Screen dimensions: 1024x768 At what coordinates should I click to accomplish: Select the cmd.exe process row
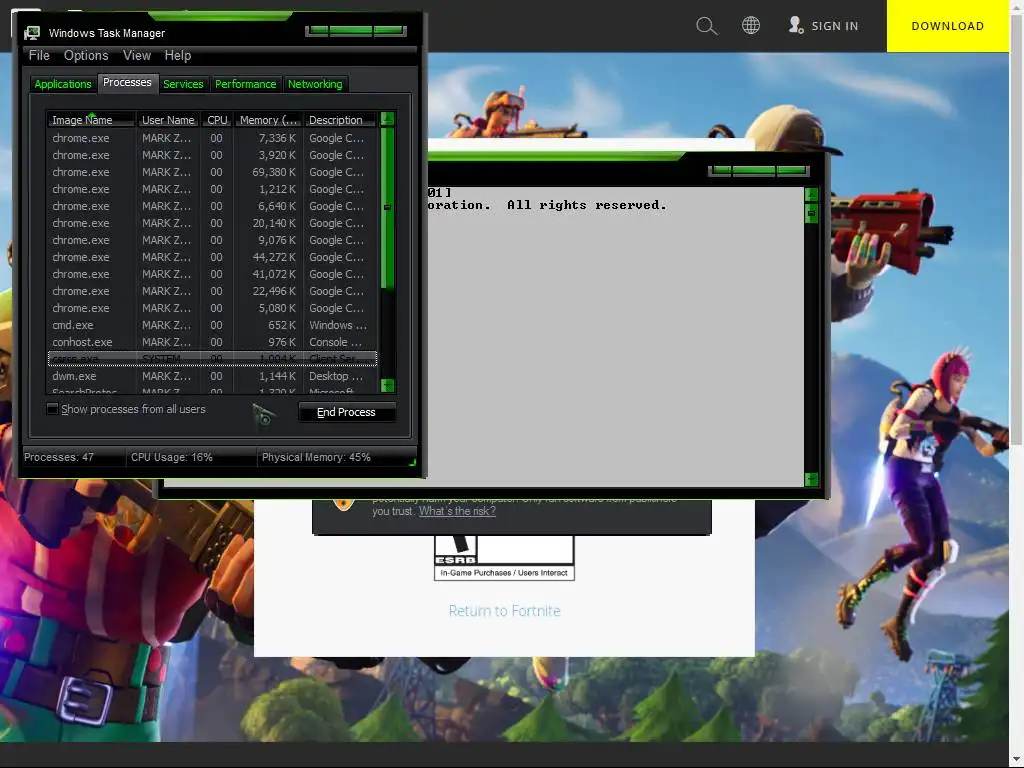pyautogui.click(x=212, y=325)
